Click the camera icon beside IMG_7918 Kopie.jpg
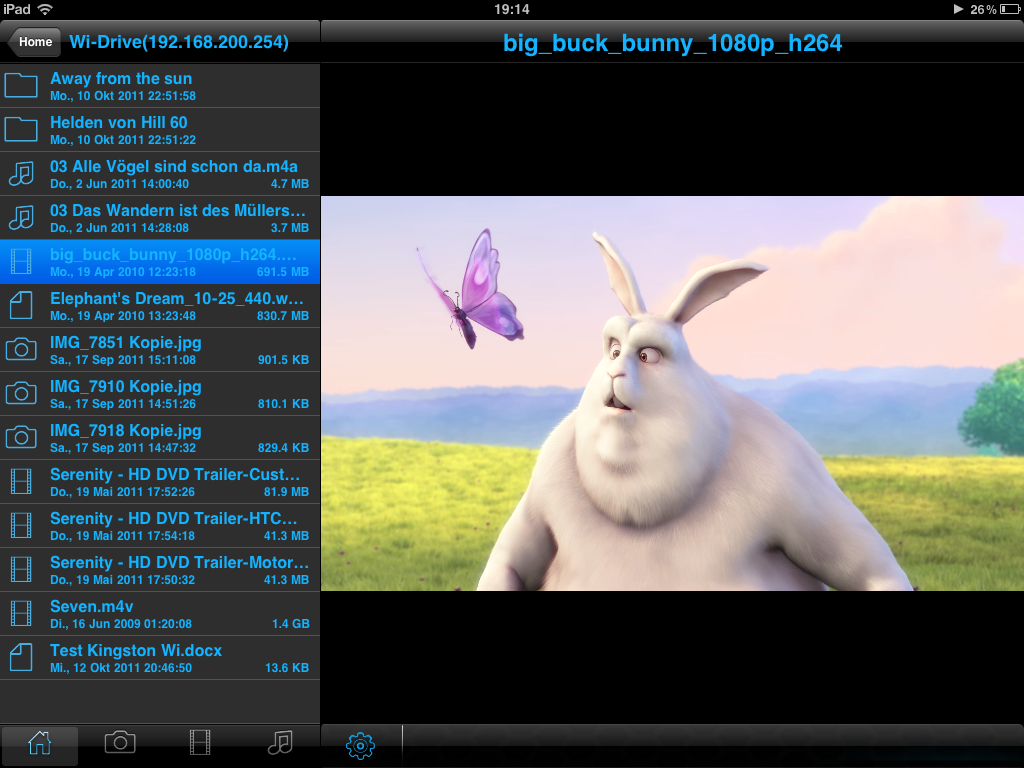Screen dimensions: 1024x768 [x=21, y=438]
